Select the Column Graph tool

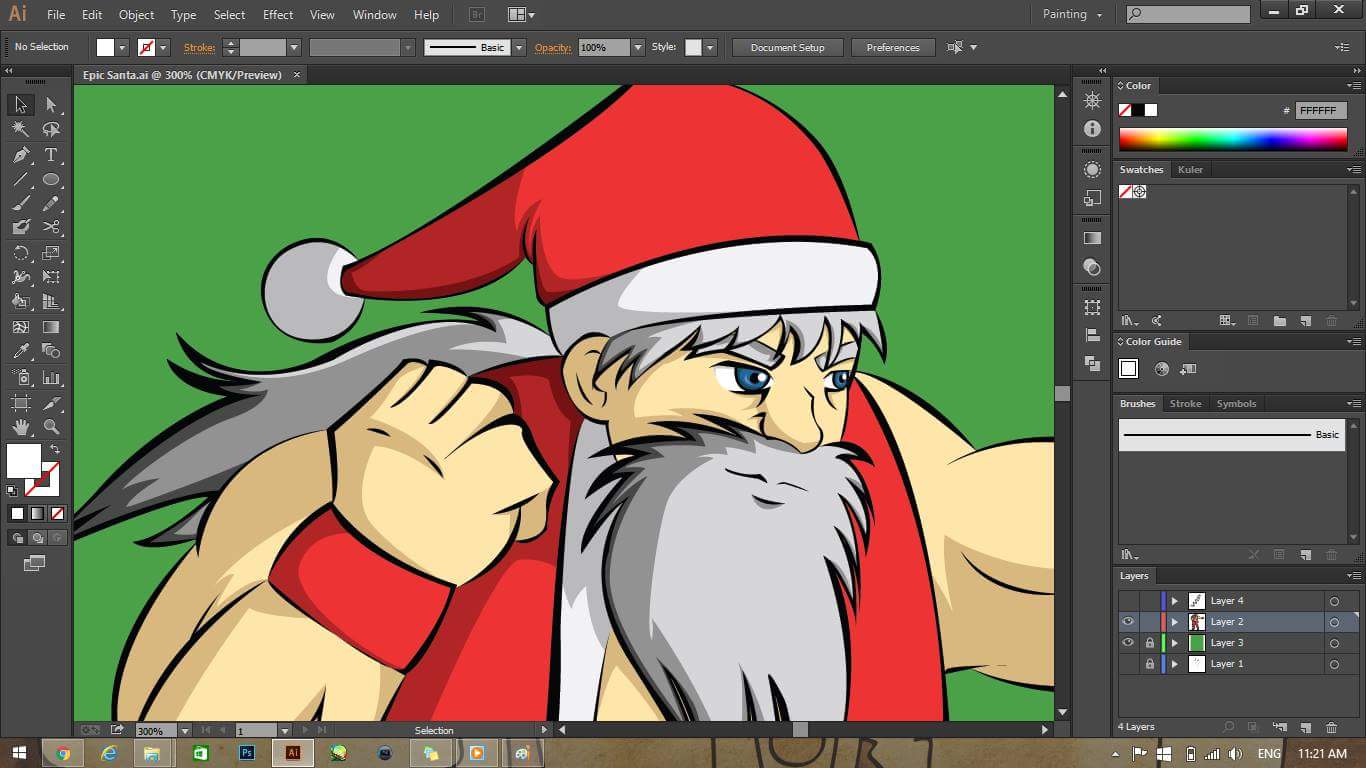coord(51,378)
